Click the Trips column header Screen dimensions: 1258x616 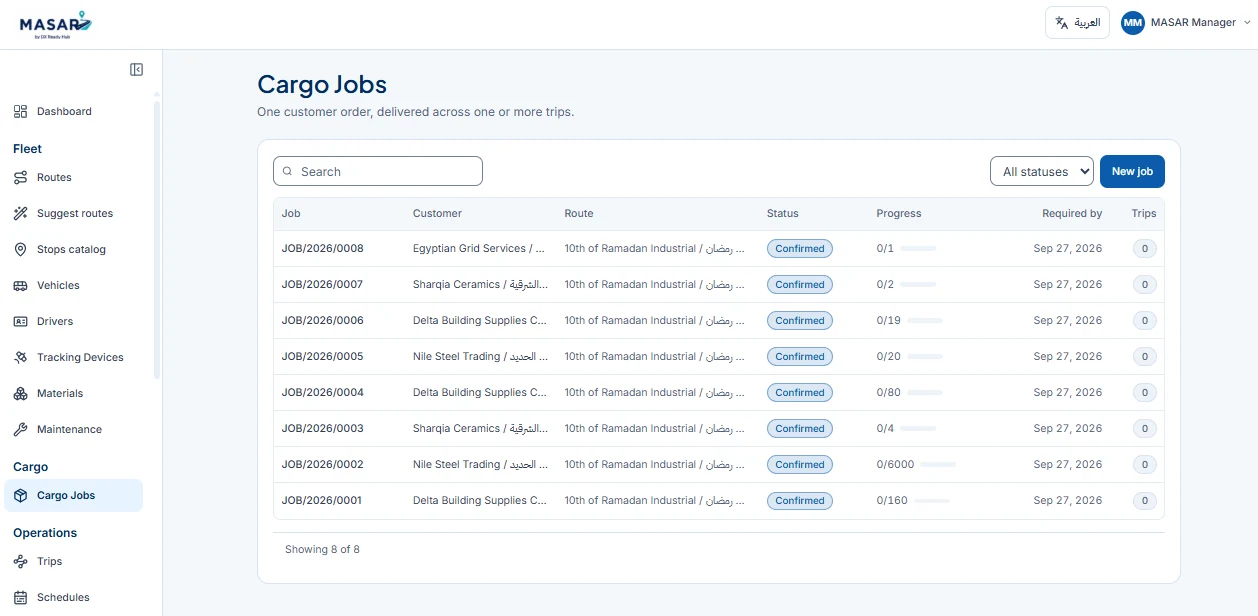click(1144, 214)
